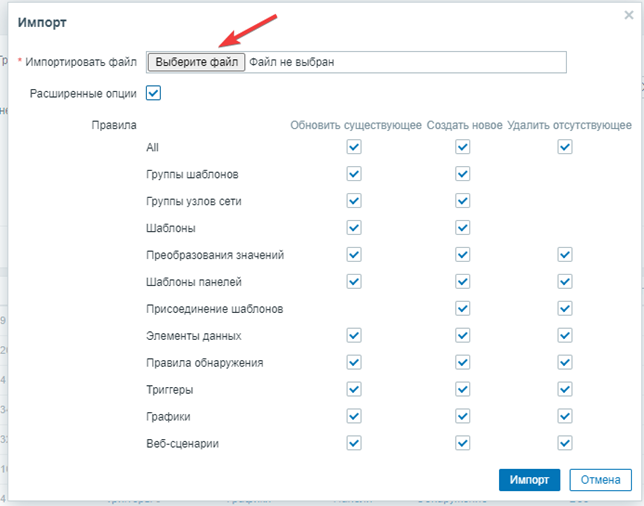Viewport: 644px width, 506px height.
Task: Click the 'Выберите файл' file chooser button
Action: (x=197, y=62)
